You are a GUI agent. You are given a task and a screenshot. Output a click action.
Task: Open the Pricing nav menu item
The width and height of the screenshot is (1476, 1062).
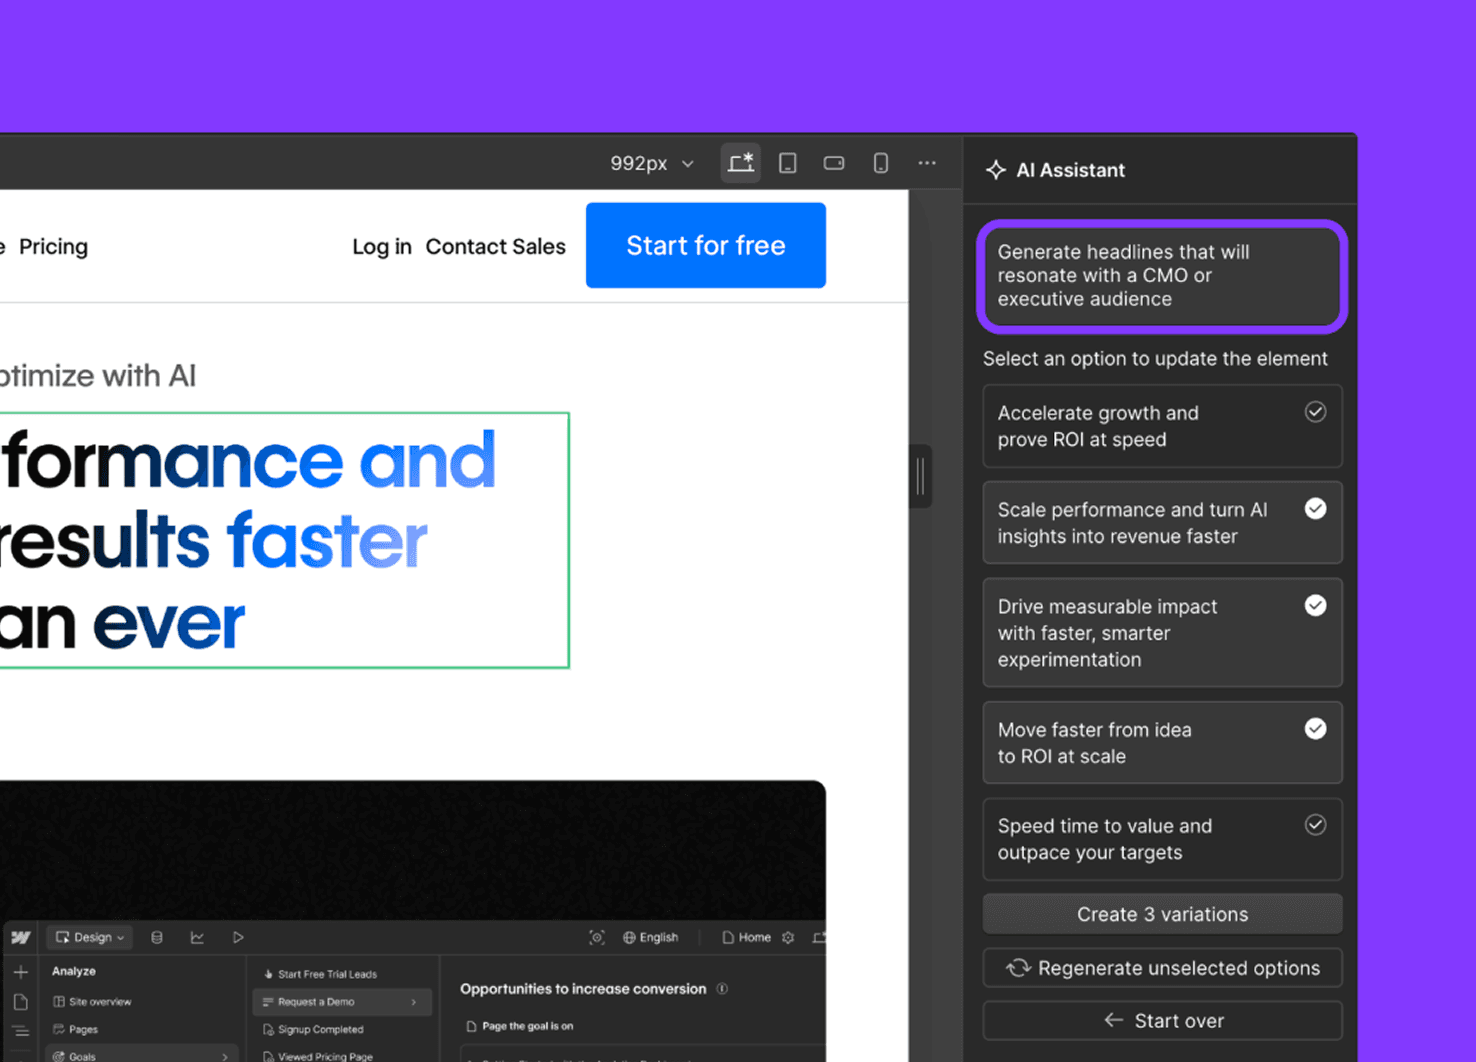click(54, 247)
